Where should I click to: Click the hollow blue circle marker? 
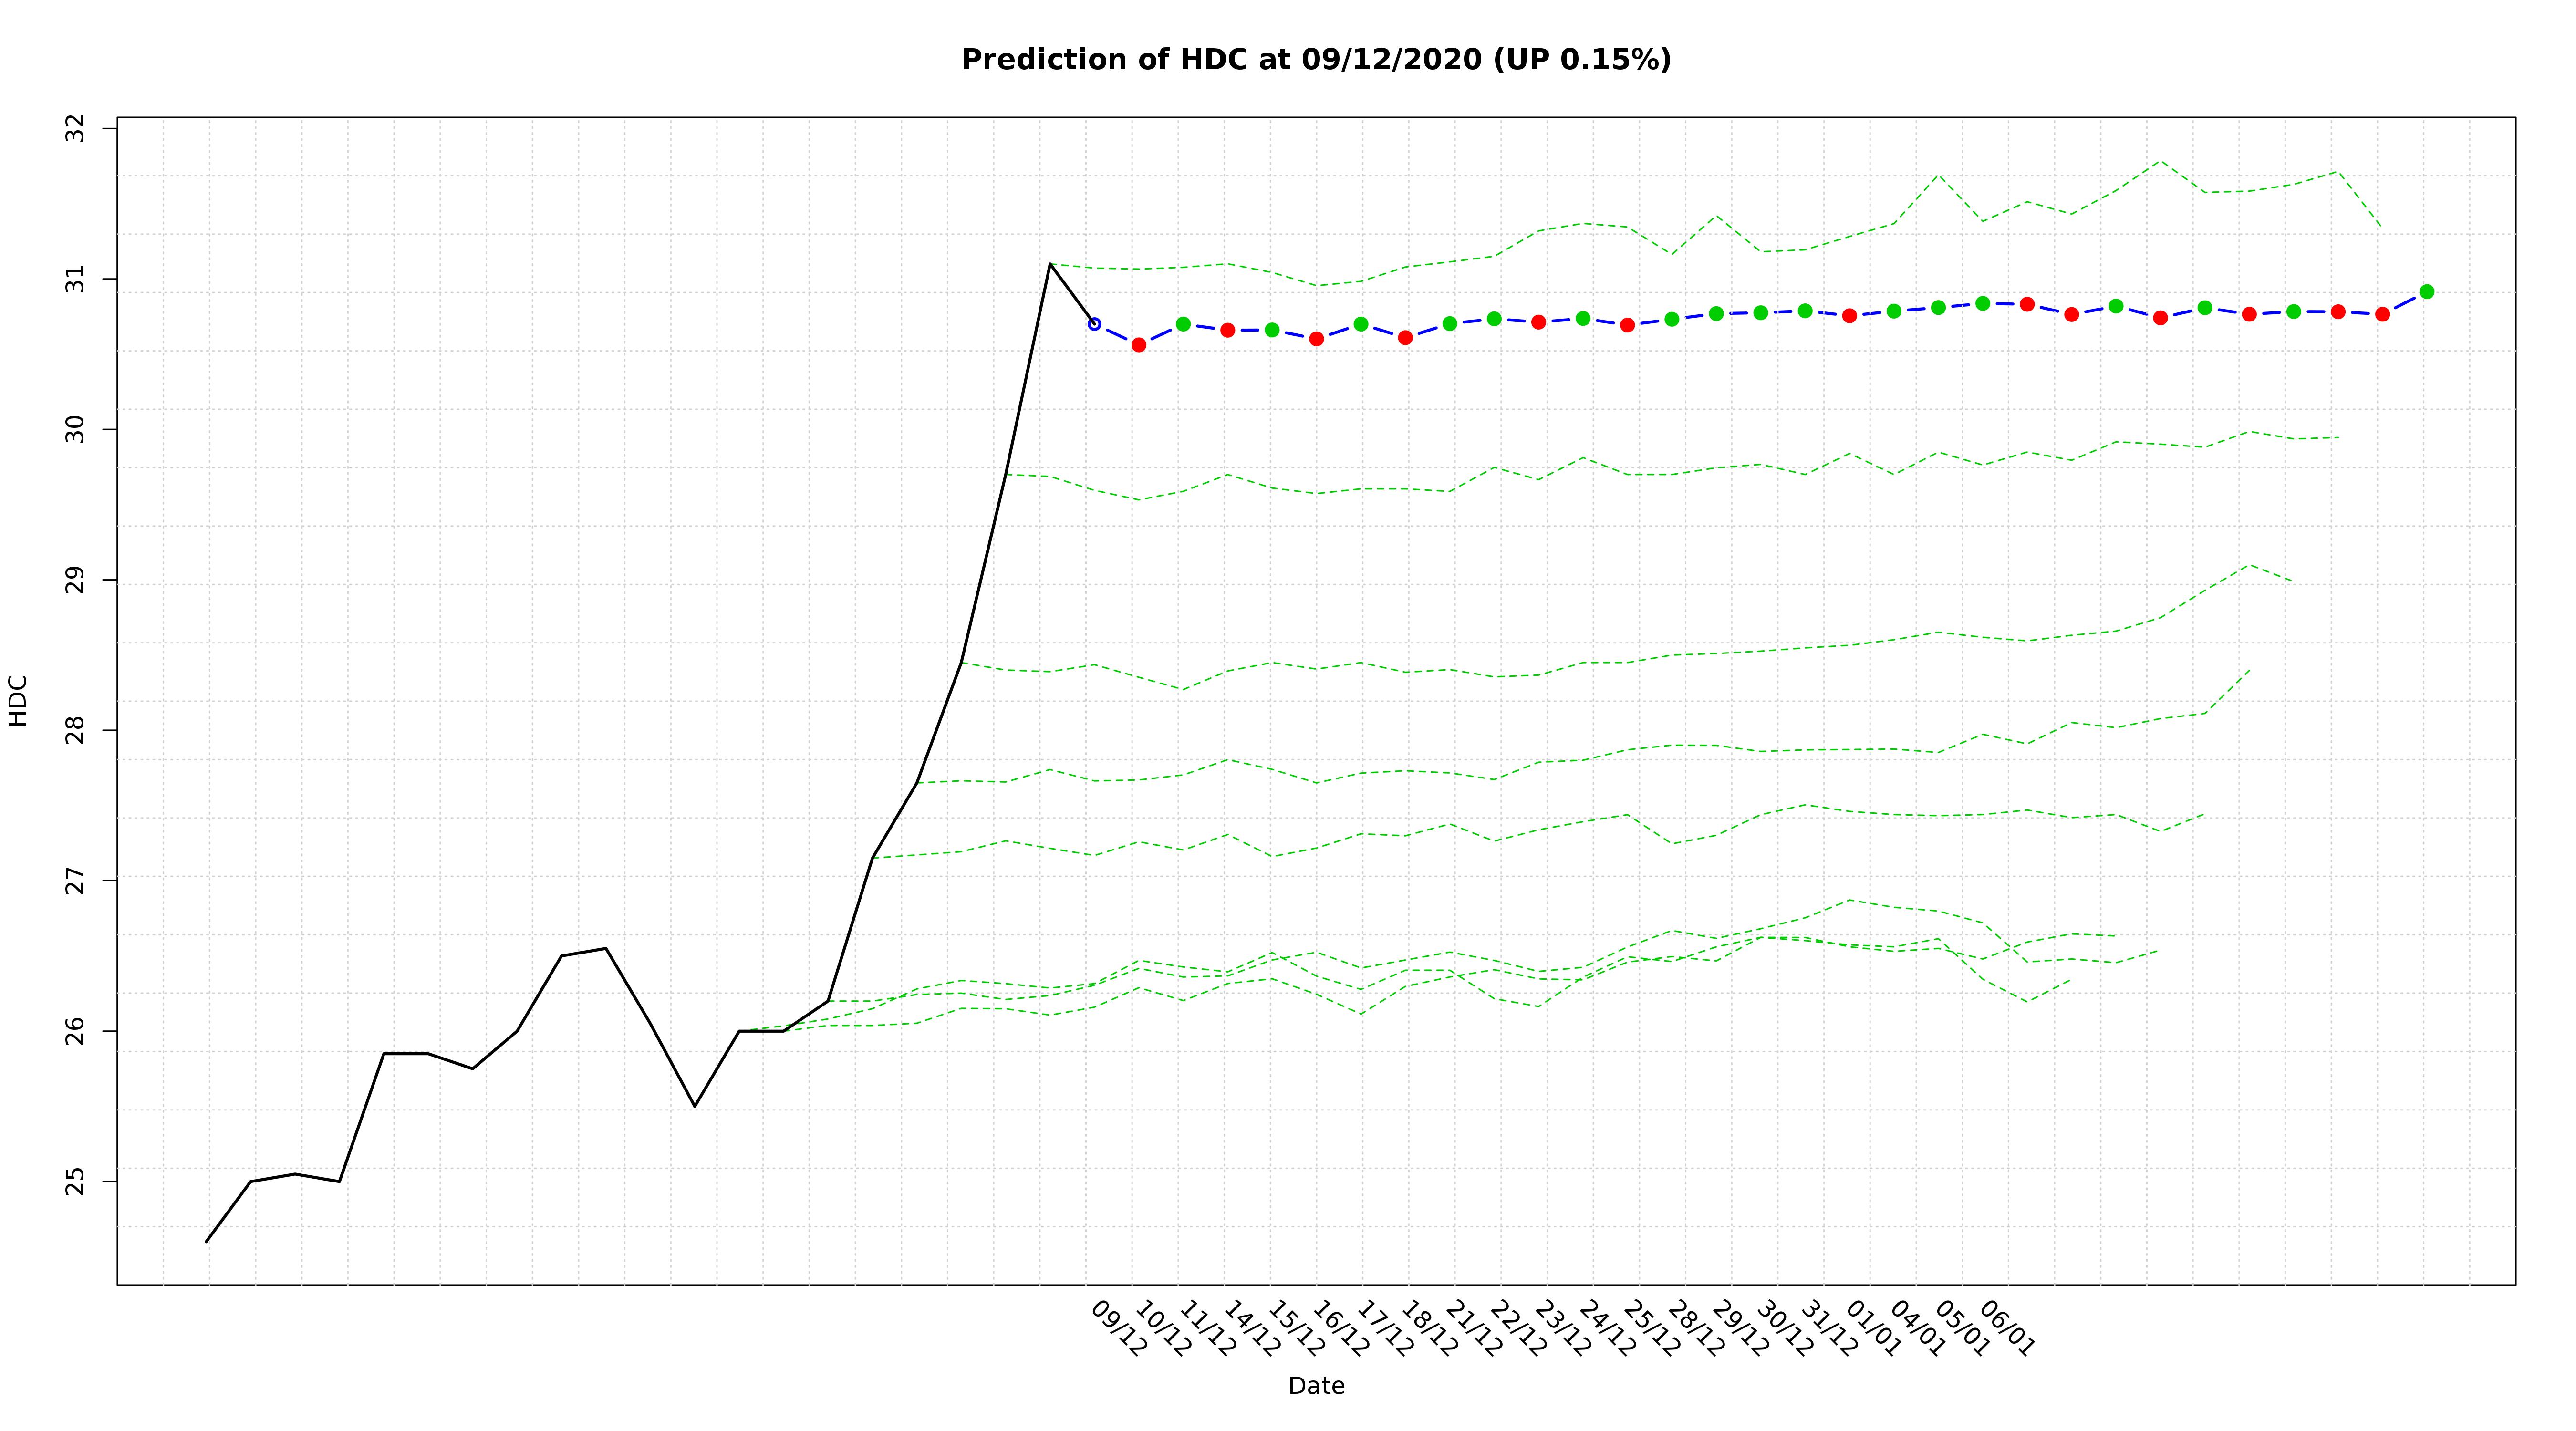point(1094,324)
